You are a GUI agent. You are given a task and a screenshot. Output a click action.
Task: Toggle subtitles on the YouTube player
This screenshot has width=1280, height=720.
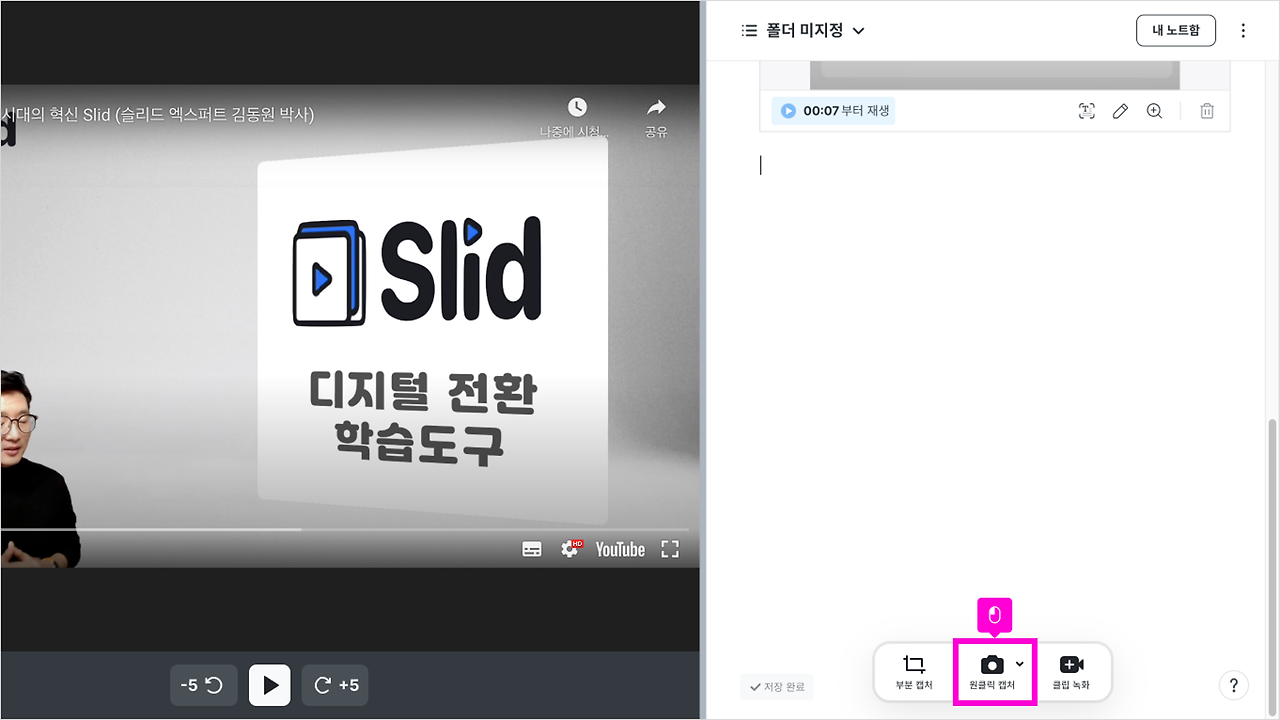(x=532, y=548)
